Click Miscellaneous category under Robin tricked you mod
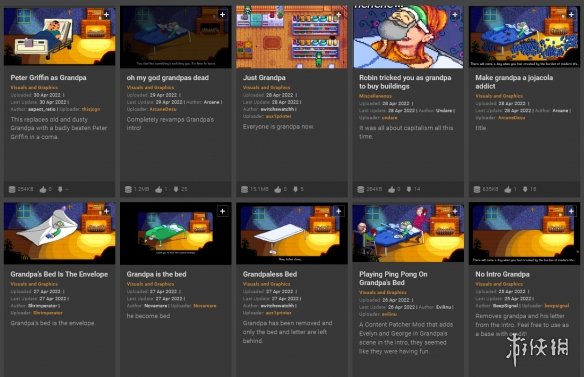The height and width of the screenshot is (377, 584). (x=375, y=96)
